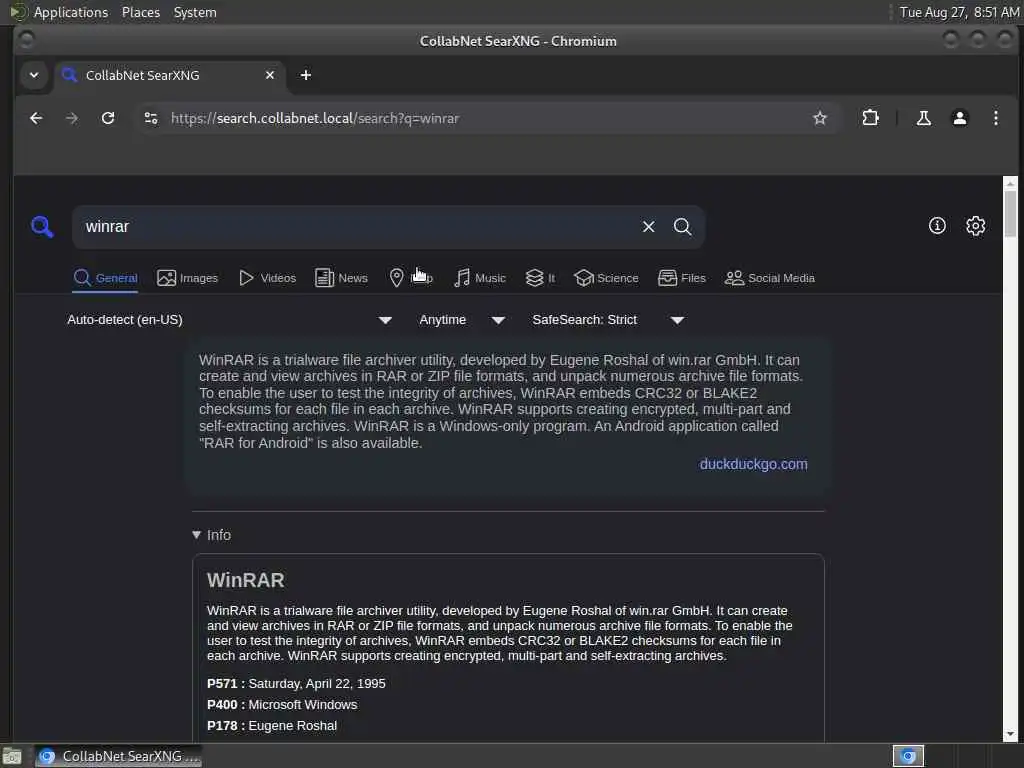
Task: Open the tab search dropdown
Action: coord(34,75)
